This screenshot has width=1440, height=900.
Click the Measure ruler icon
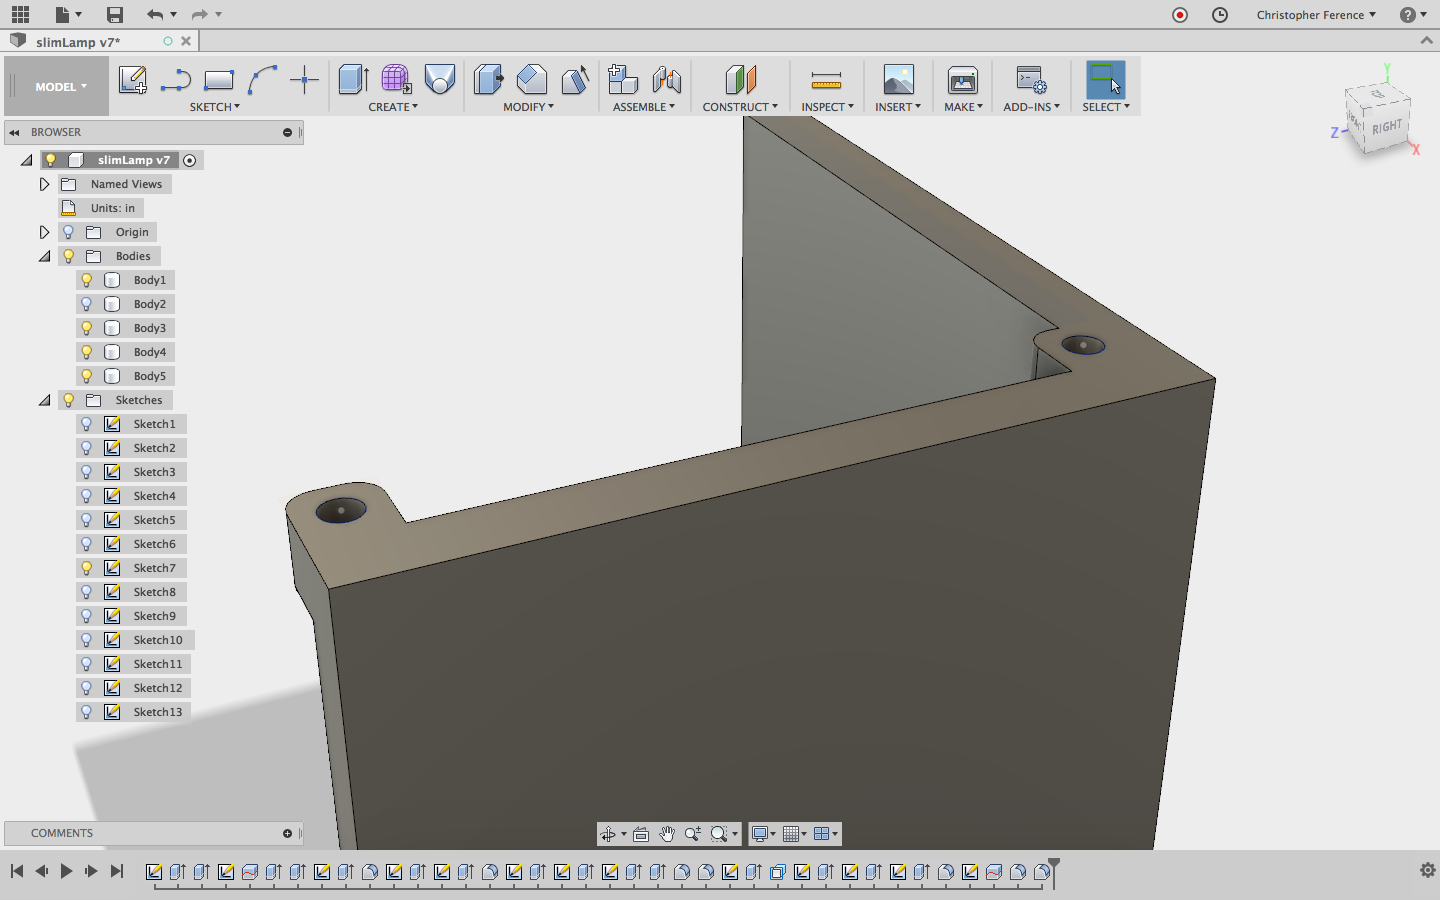click(x=826, y=80)
